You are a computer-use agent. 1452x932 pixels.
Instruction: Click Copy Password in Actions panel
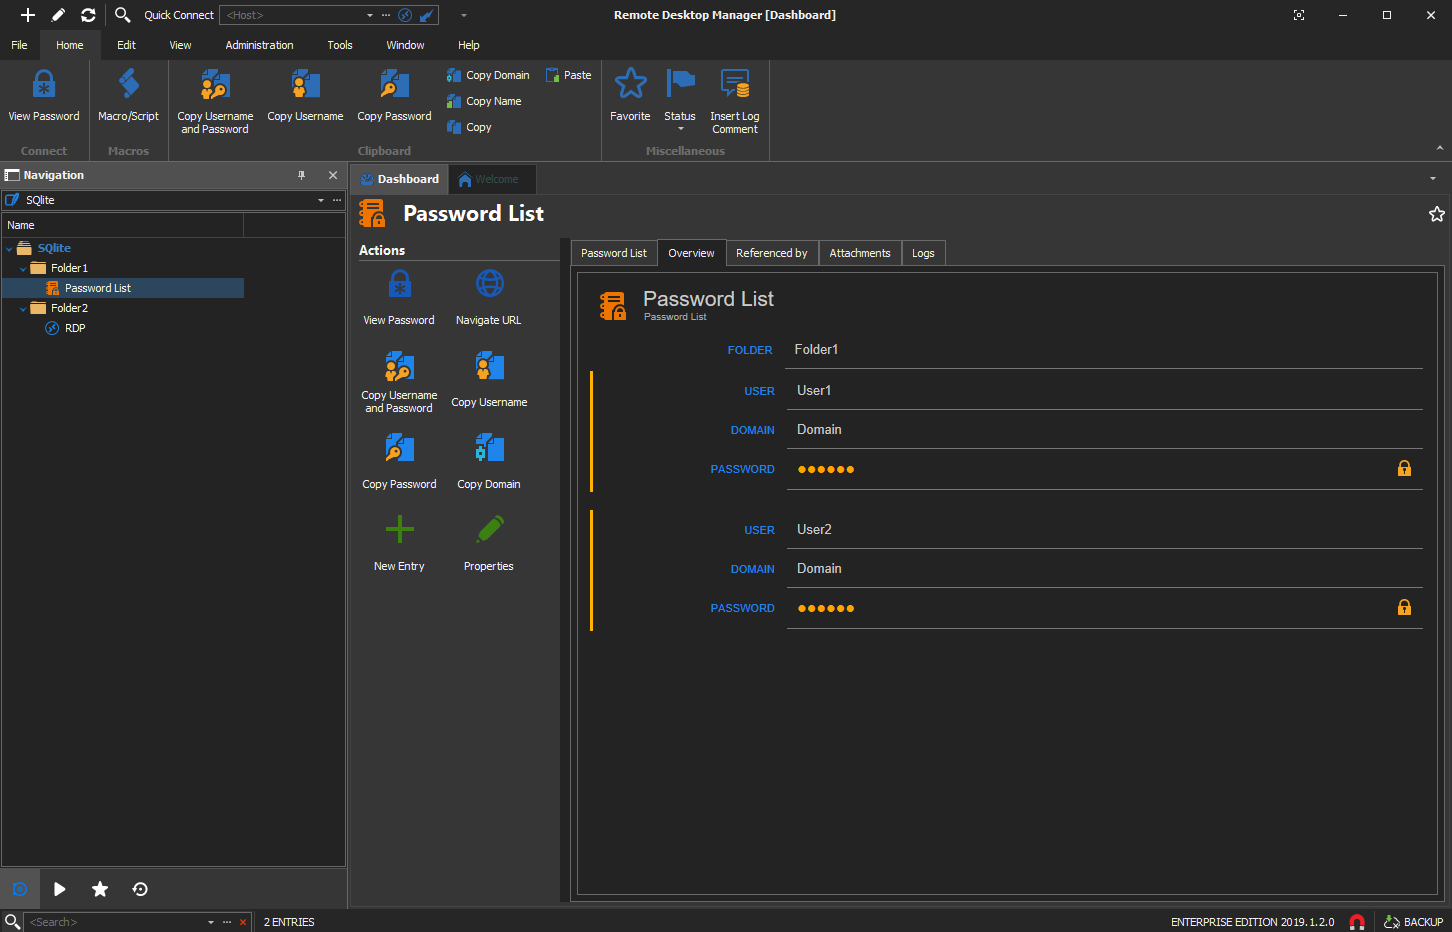click(x=399, y=461)
